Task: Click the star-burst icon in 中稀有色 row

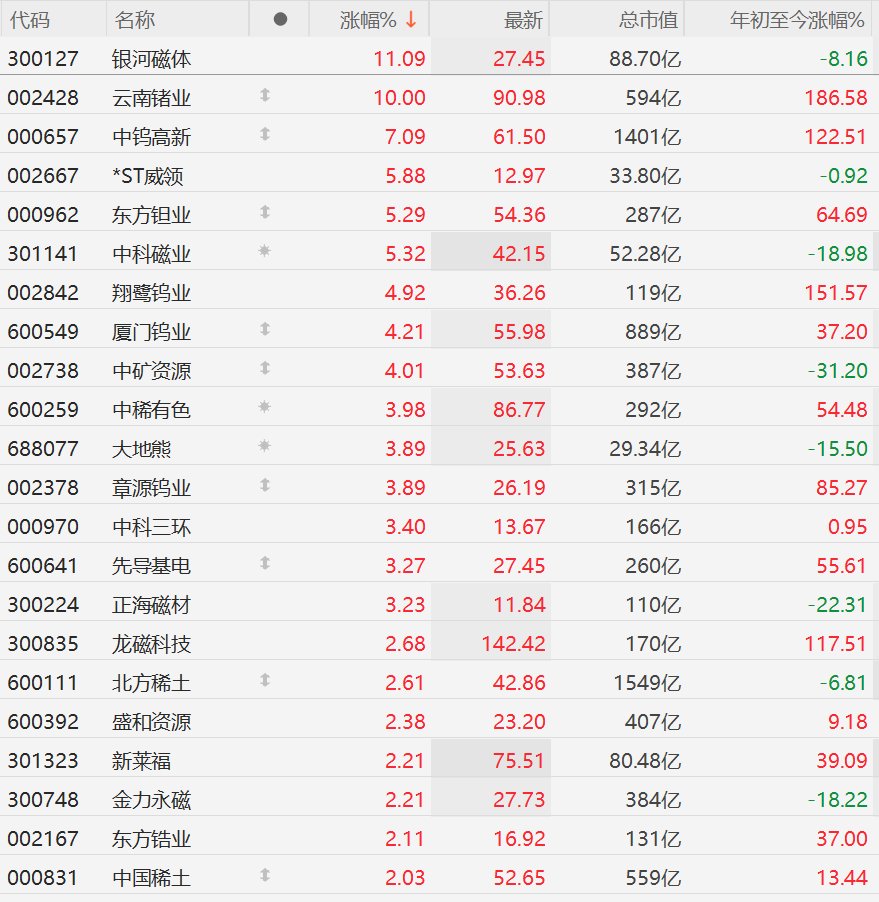Action: click(x=265, y=407)
